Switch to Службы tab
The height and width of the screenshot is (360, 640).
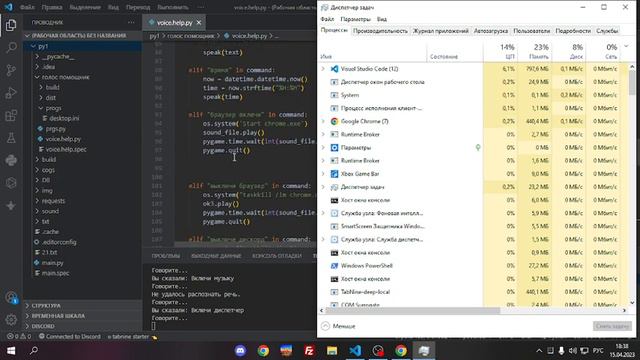pyautogui.click(x=607, y=31)
